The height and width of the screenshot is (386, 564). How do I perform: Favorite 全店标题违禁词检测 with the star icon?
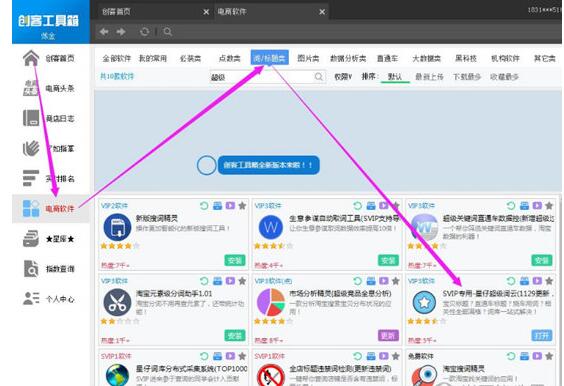point(396,356)
